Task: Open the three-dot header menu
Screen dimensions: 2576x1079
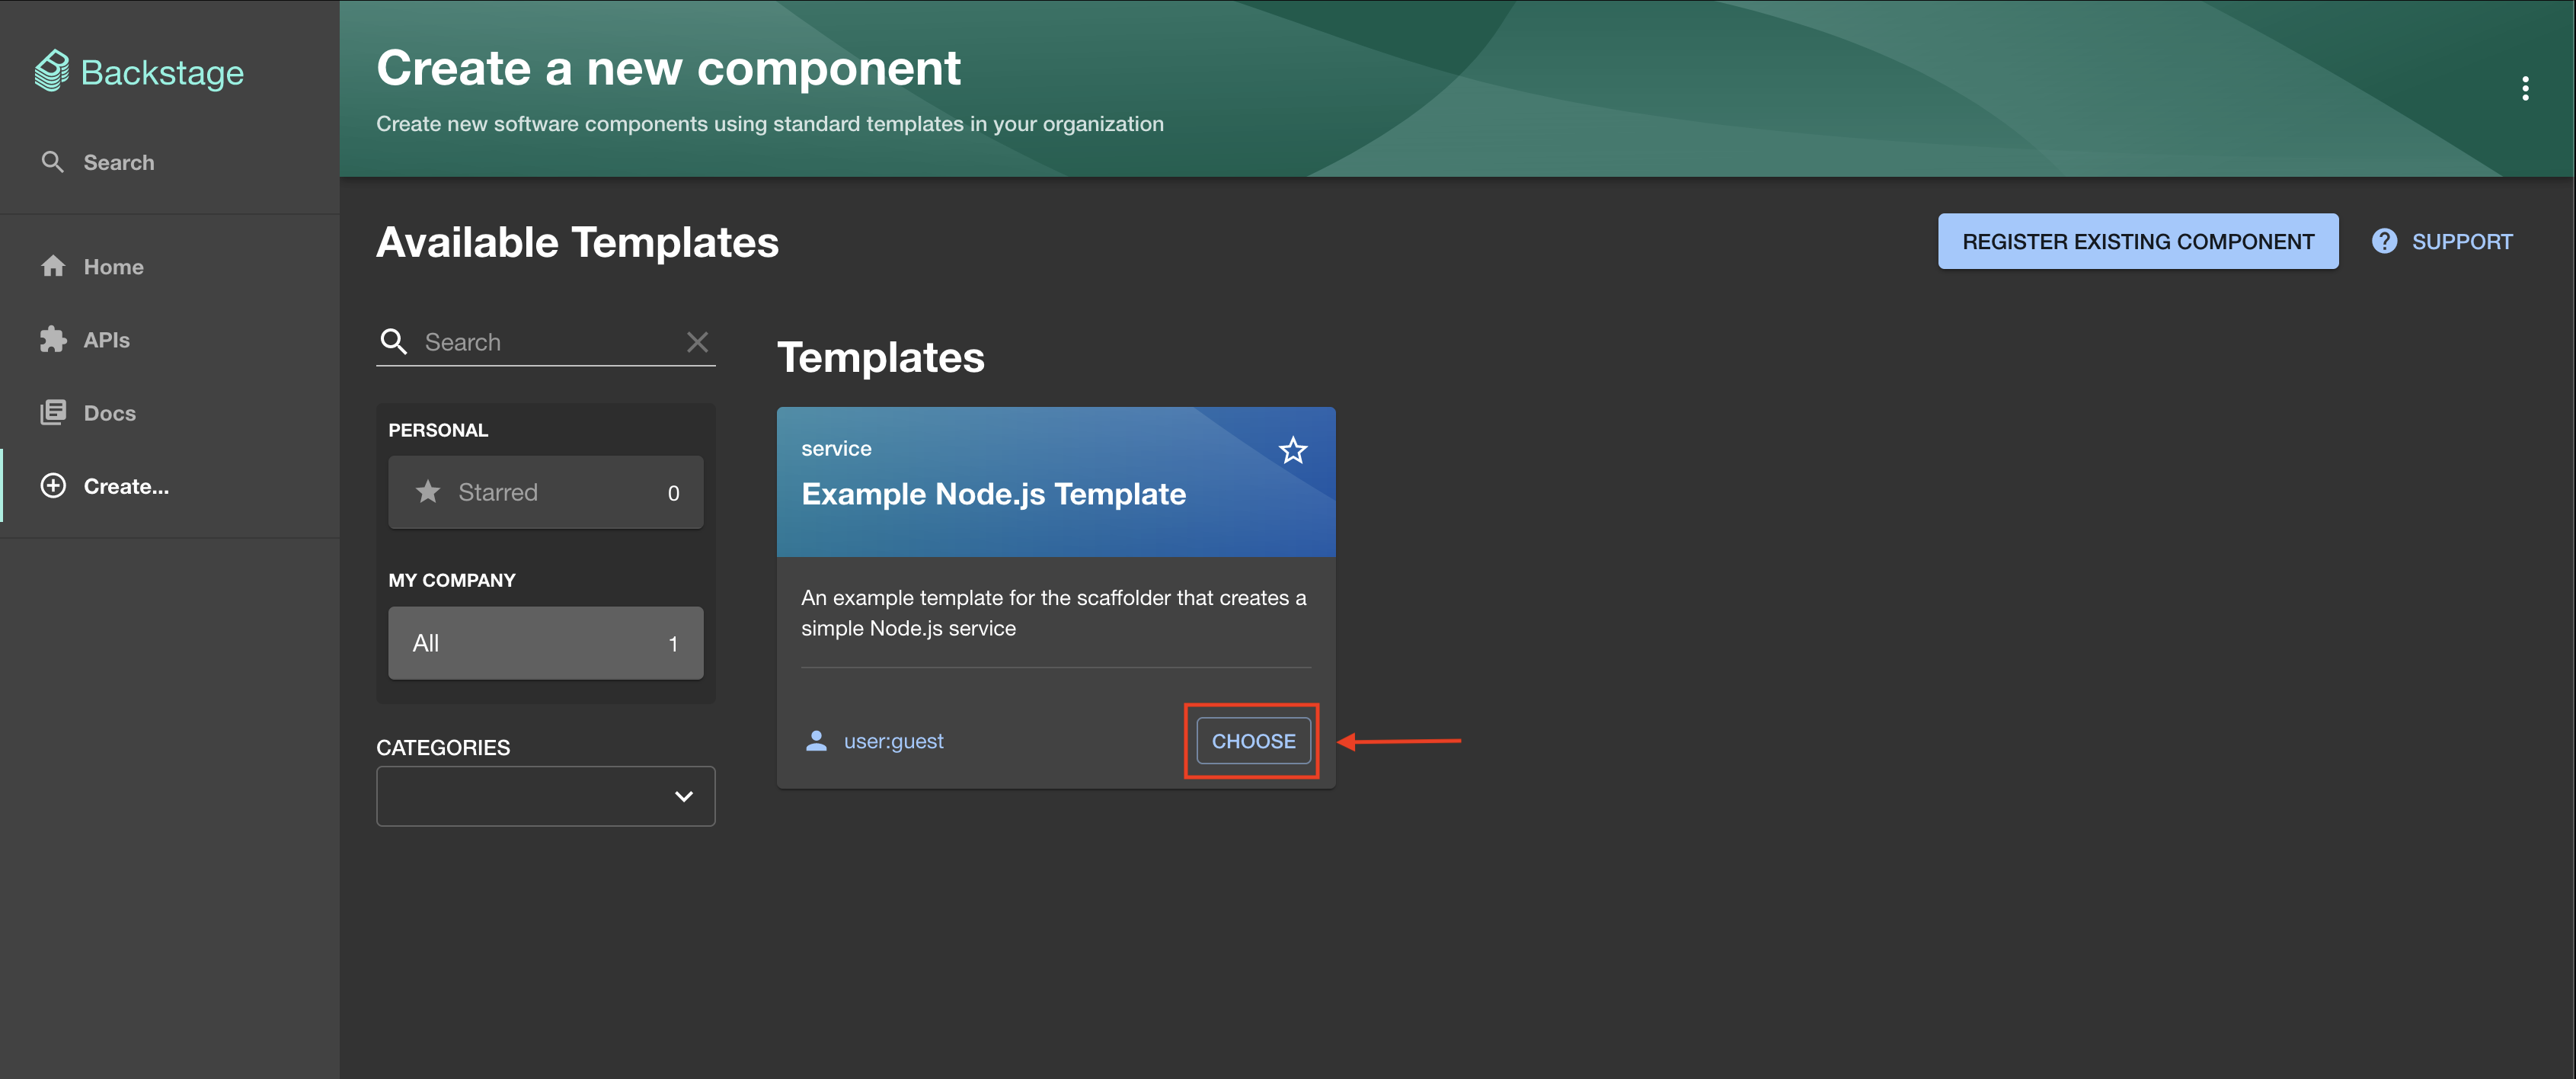Action: [x=2524, y=89]
